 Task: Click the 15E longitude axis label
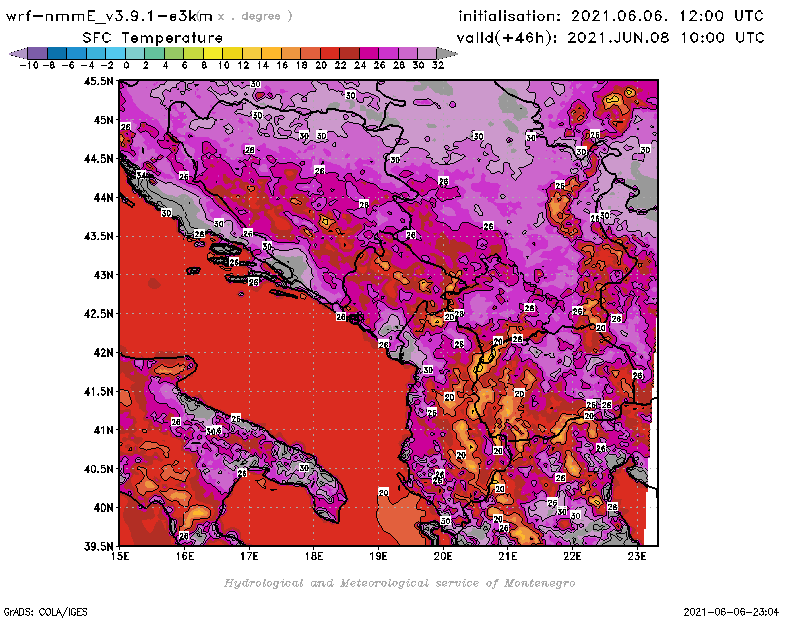point(120,556)
